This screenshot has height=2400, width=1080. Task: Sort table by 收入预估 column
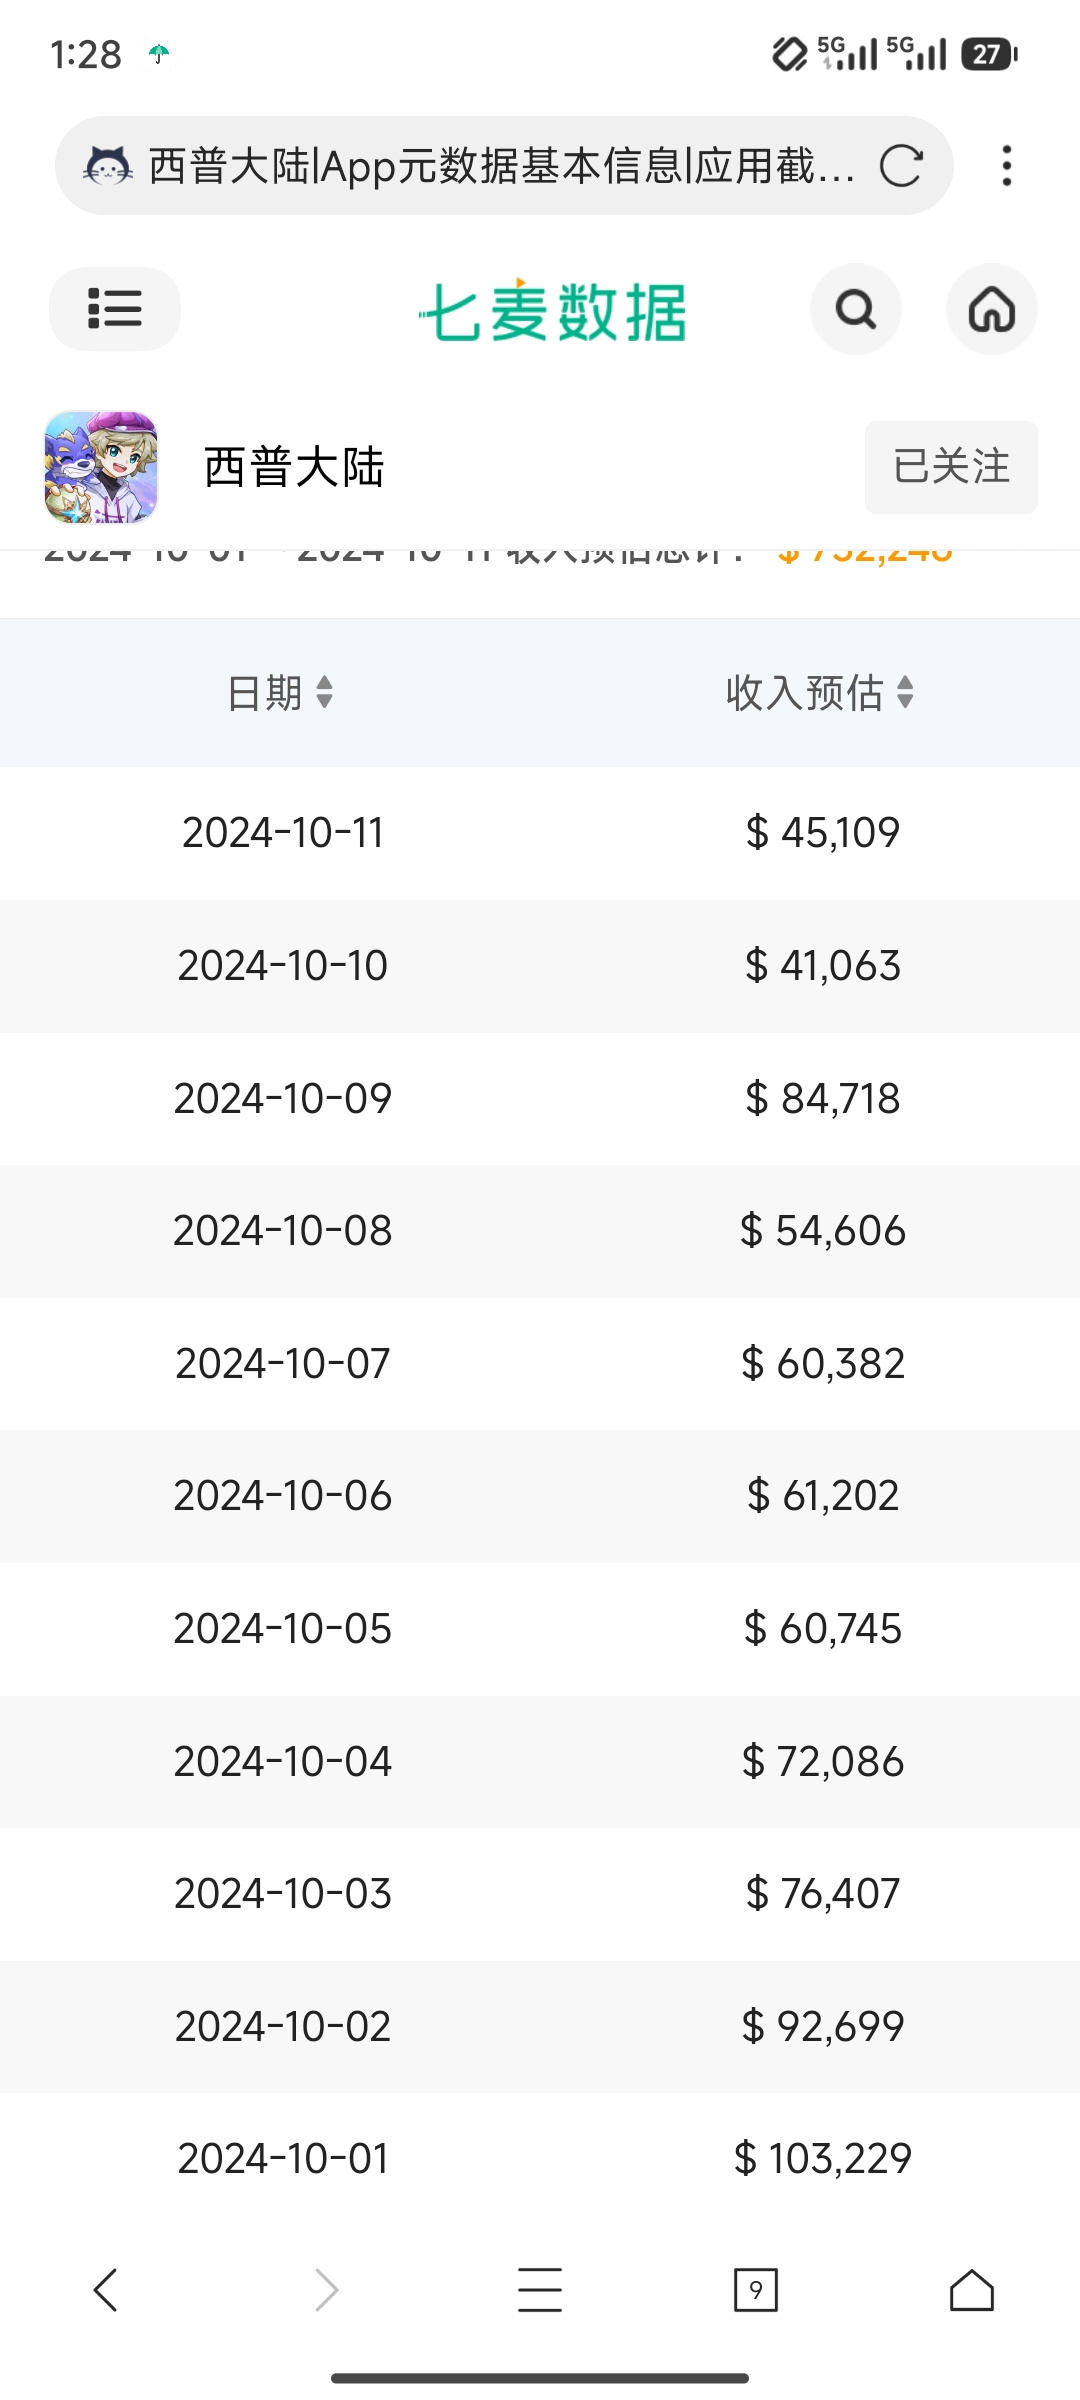point(820,692)
